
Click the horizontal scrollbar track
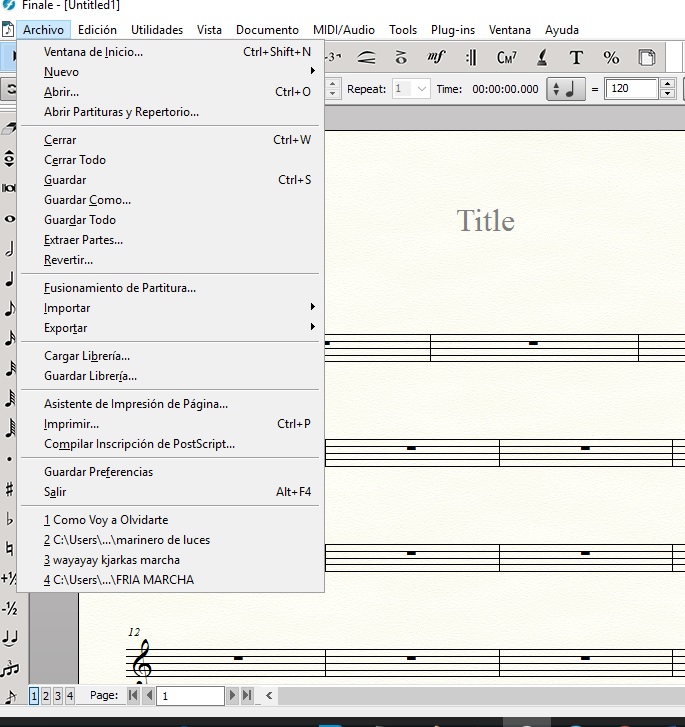pos(481,695)
